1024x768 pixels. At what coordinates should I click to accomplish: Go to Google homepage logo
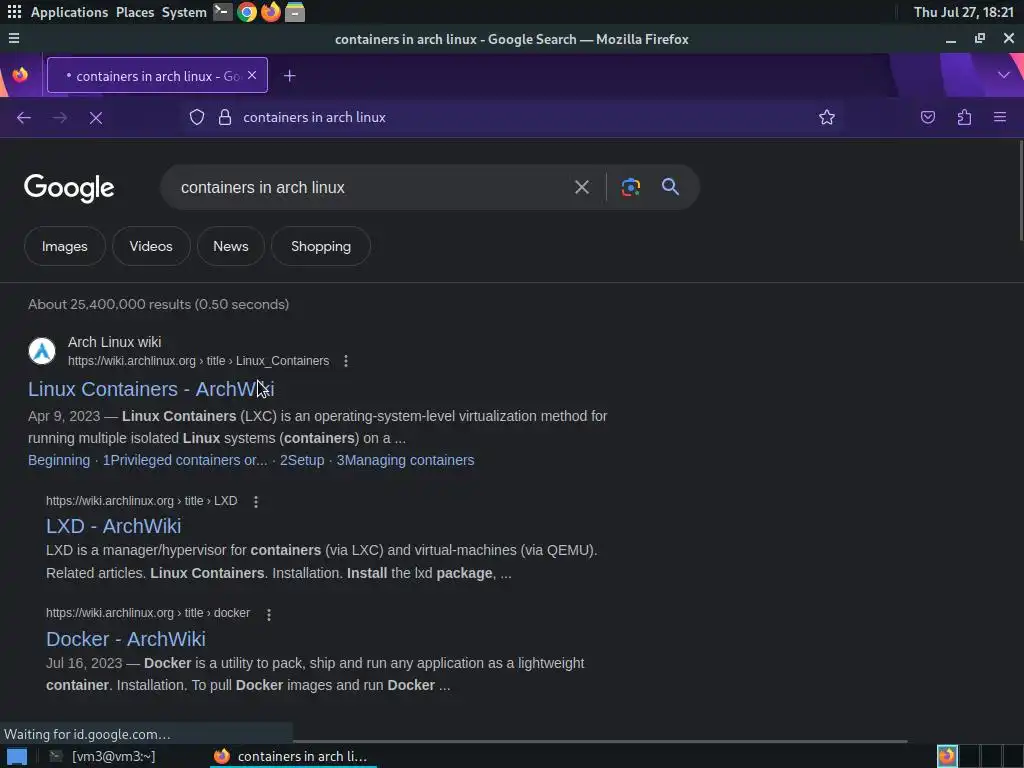[69, 188]
